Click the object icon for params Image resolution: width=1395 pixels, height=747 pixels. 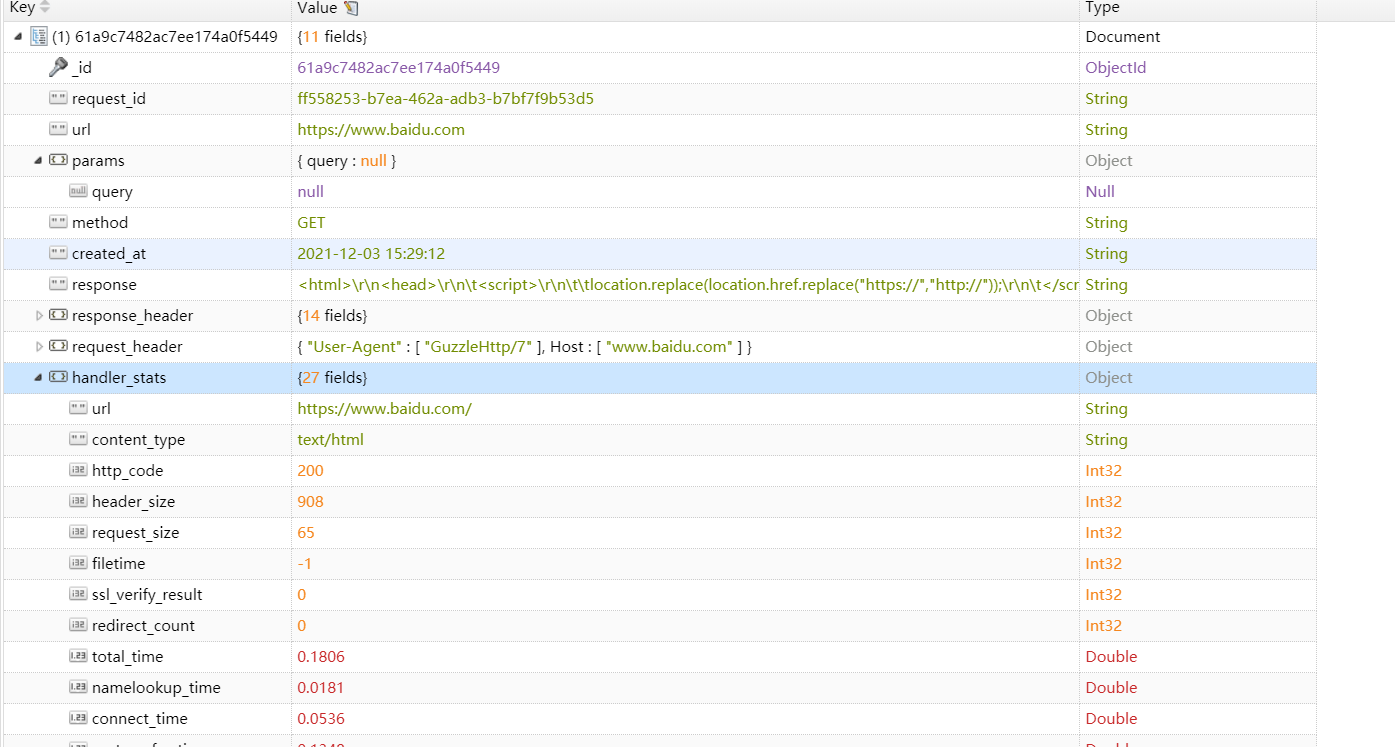click(59, 161)
